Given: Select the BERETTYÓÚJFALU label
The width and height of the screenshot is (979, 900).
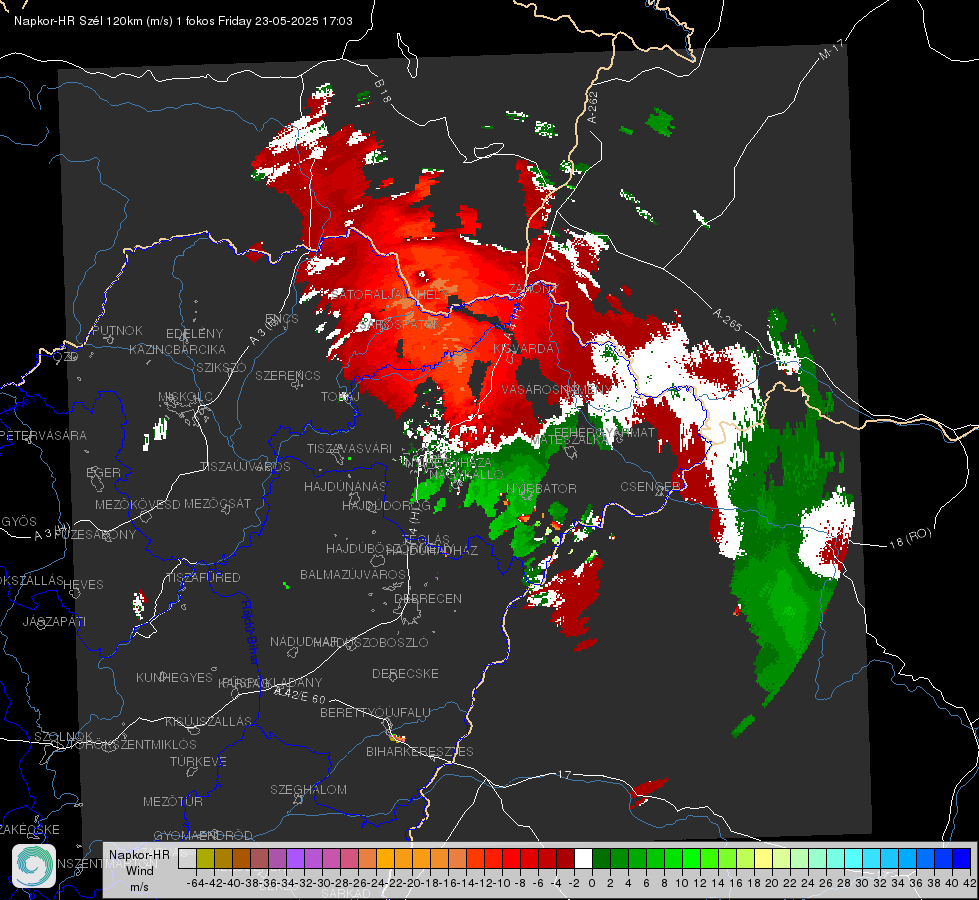Looking at the screenshot, I should tap(375, 712).
